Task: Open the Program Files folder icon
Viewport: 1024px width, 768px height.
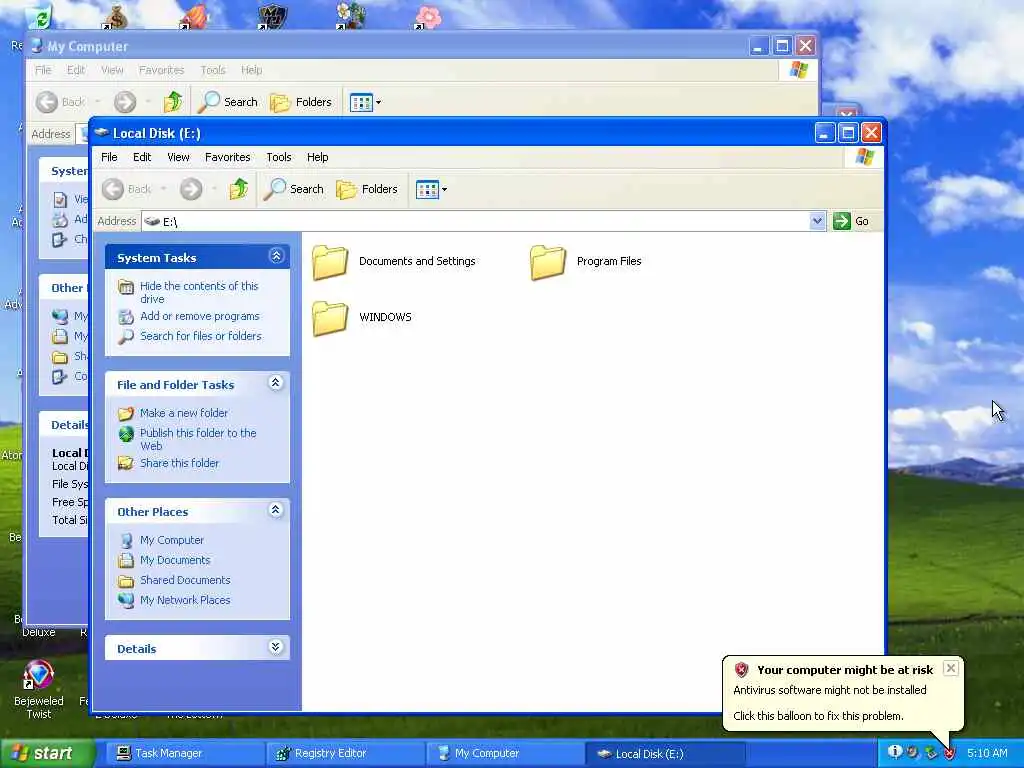Action: coord(548,262)
